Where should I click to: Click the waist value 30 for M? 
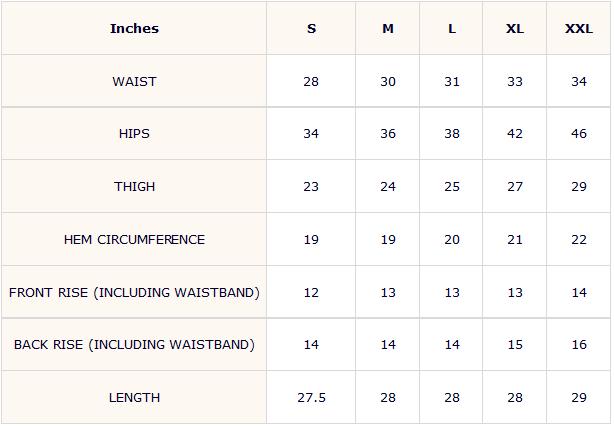pyautogui.click(x=388, y=81)
